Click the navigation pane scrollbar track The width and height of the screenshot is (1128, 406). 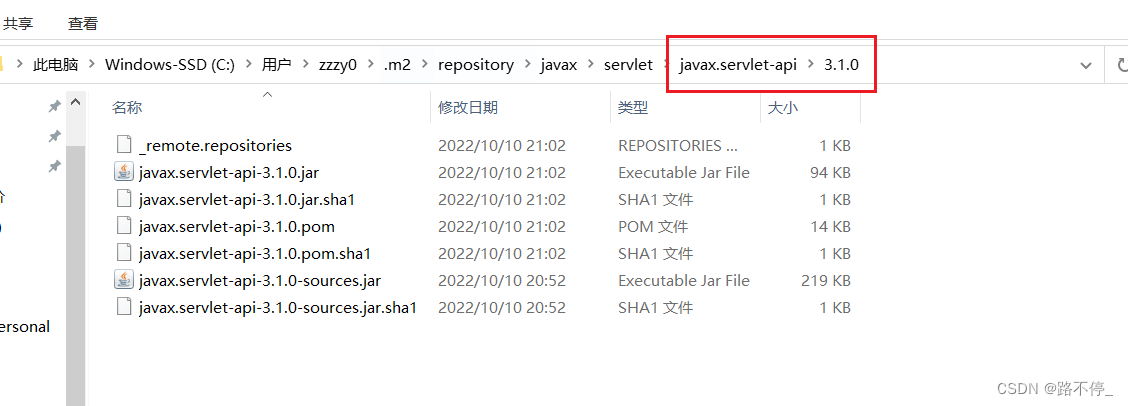pos(76,274)
